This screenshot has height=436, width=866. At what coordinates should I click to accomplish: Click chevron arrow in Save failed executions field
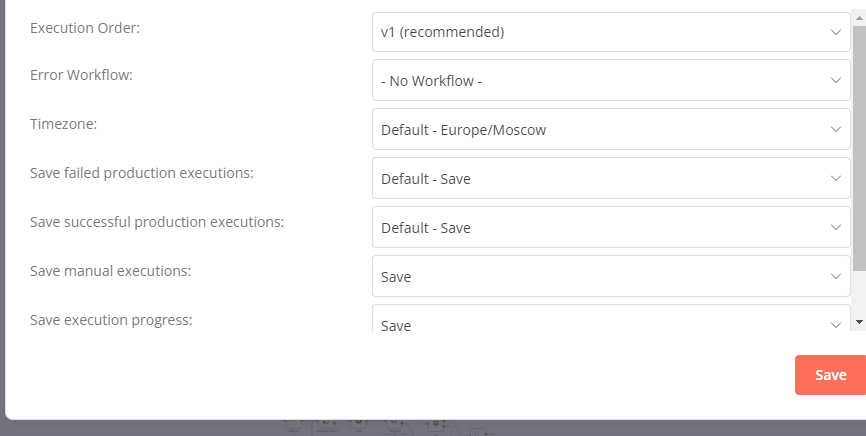836,178
